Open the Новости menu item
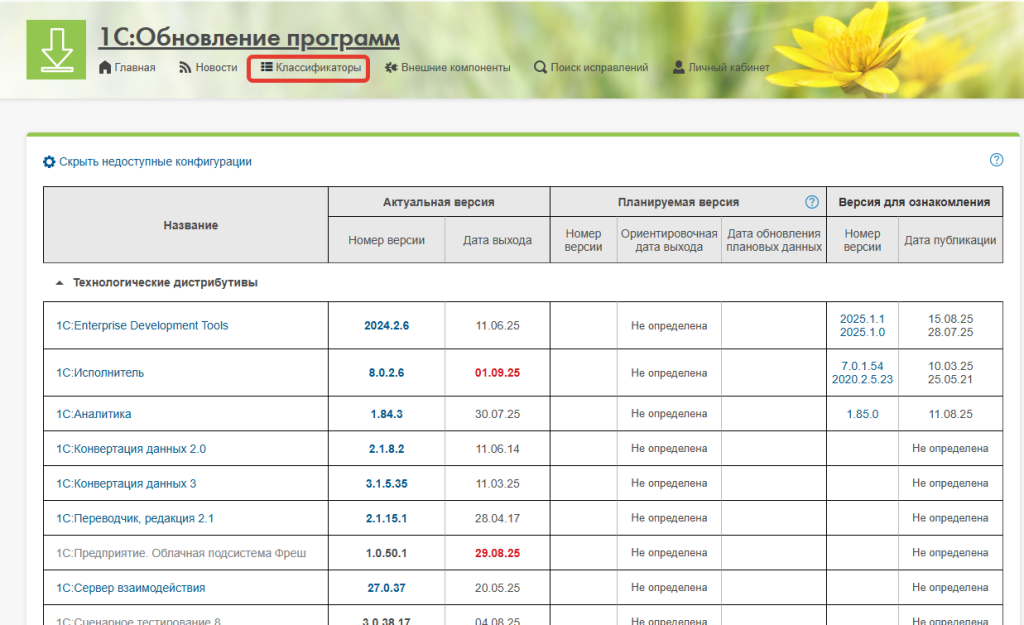Screen dimensions: 1024x625 click(x=216, y=68)
